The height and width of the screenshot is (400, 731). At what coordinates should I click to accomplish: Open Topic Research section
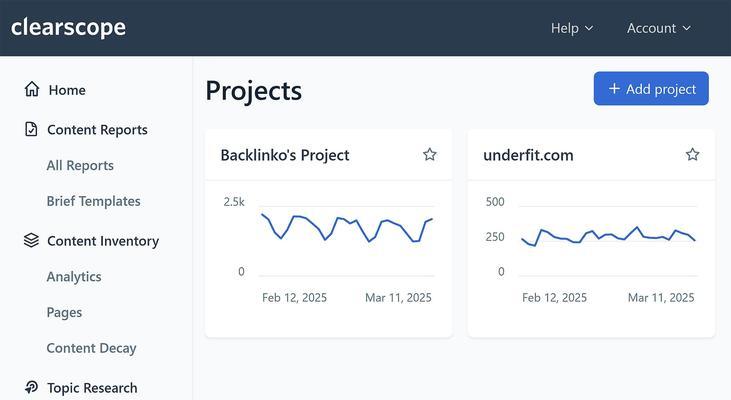tap(92, 388)
